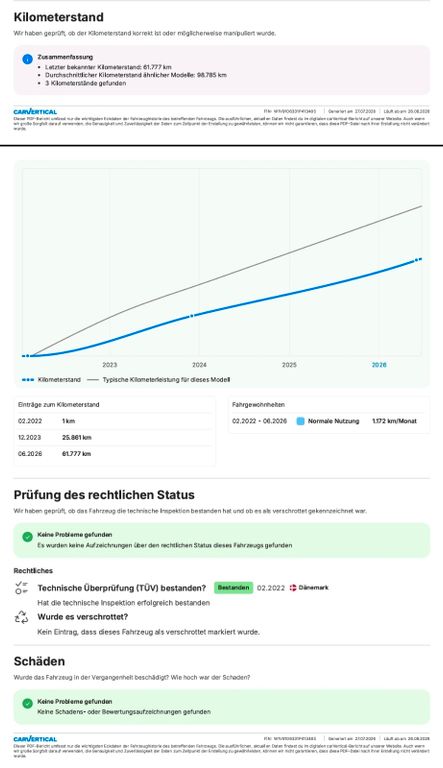
Task: Click the light blue Normale Nutzung swatch
Action: pos(300,421)
